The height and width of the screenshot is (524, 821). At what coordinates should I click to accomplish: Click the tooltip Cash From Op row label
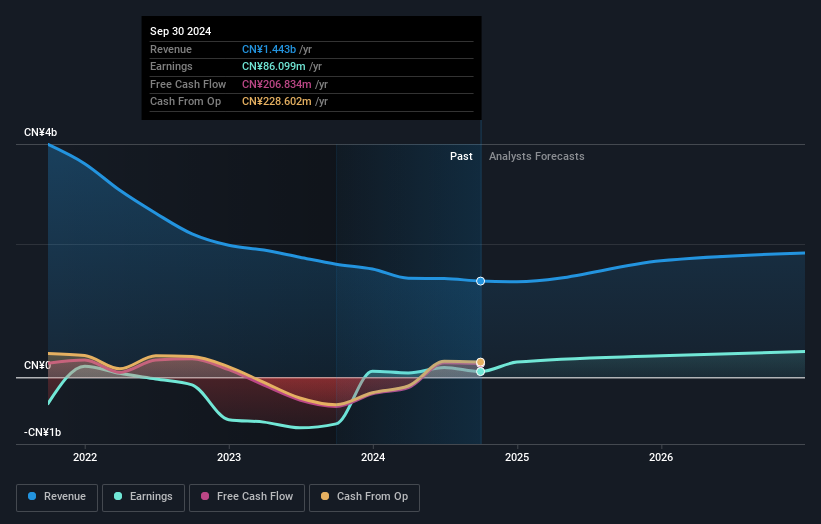point(185,102)
